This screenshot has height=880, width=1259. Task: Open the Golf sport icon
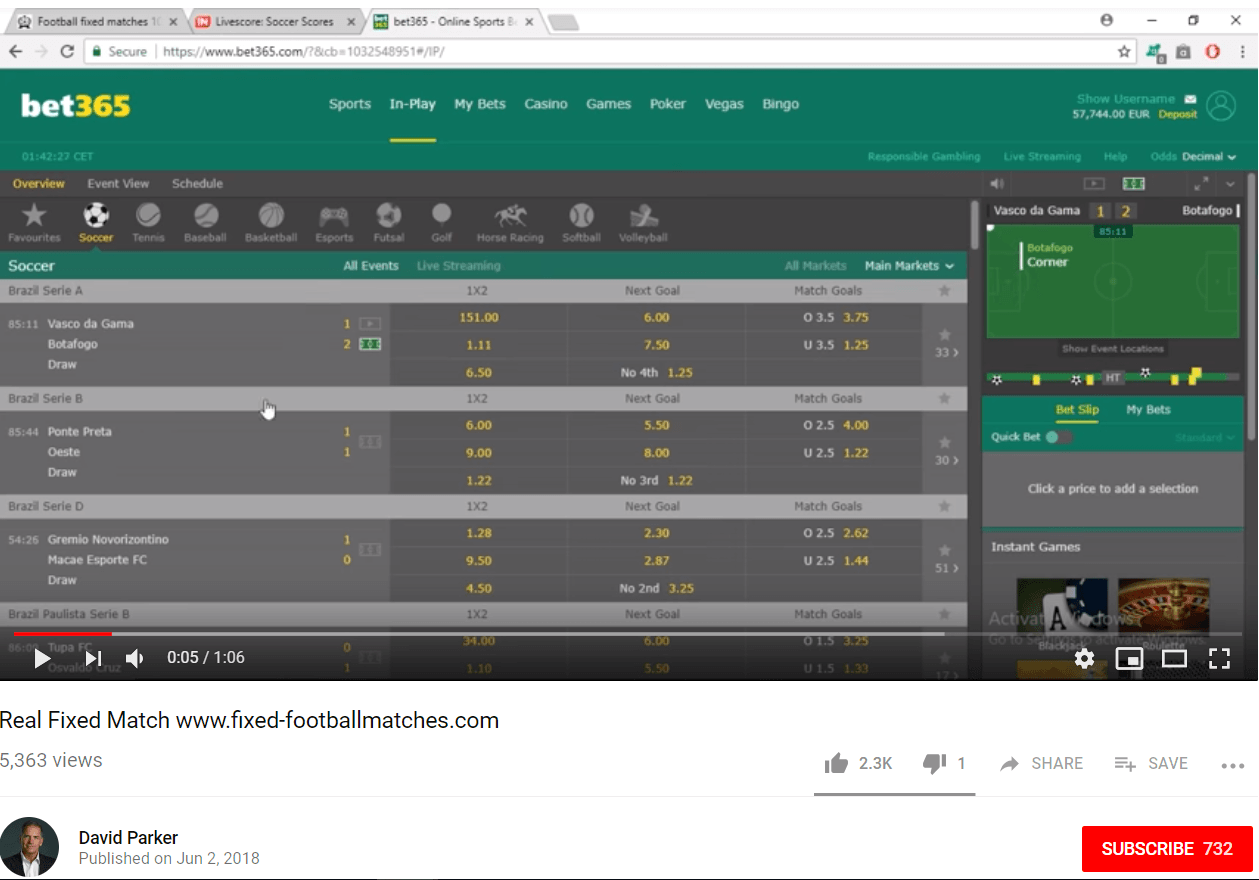click(441, 222)
